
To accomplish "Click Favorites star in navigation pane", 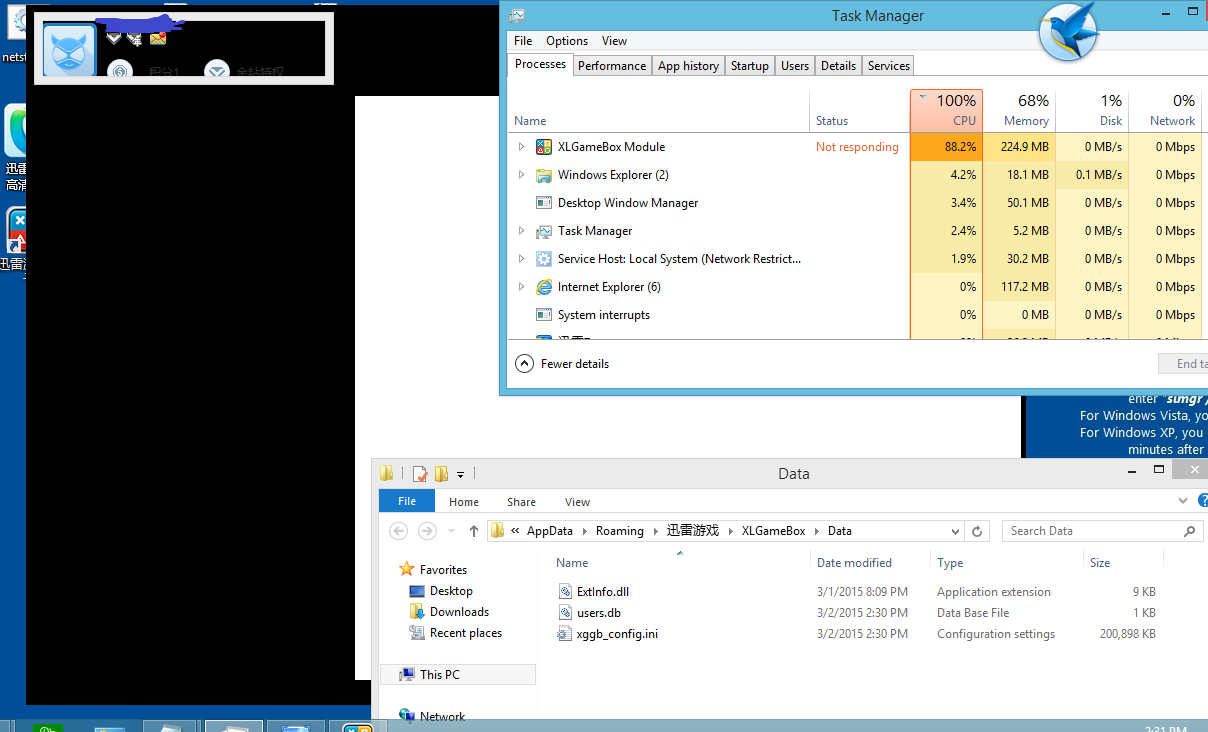I will pos(407,569).
